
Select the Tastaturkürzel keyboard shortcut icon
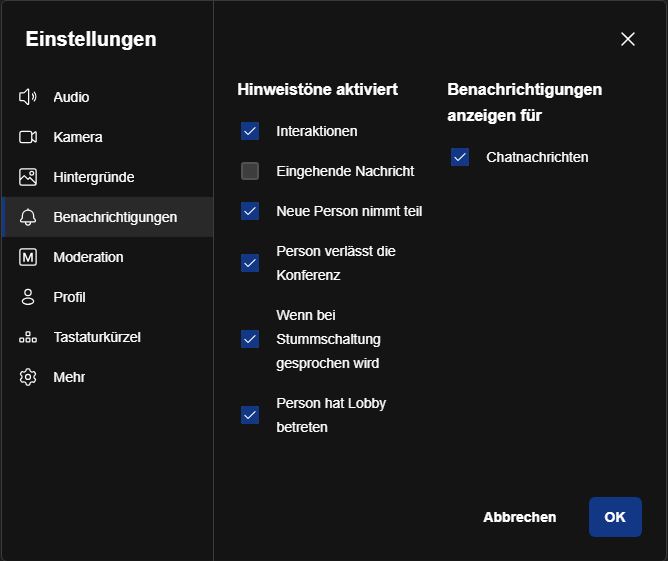click(x=28, y=337)
